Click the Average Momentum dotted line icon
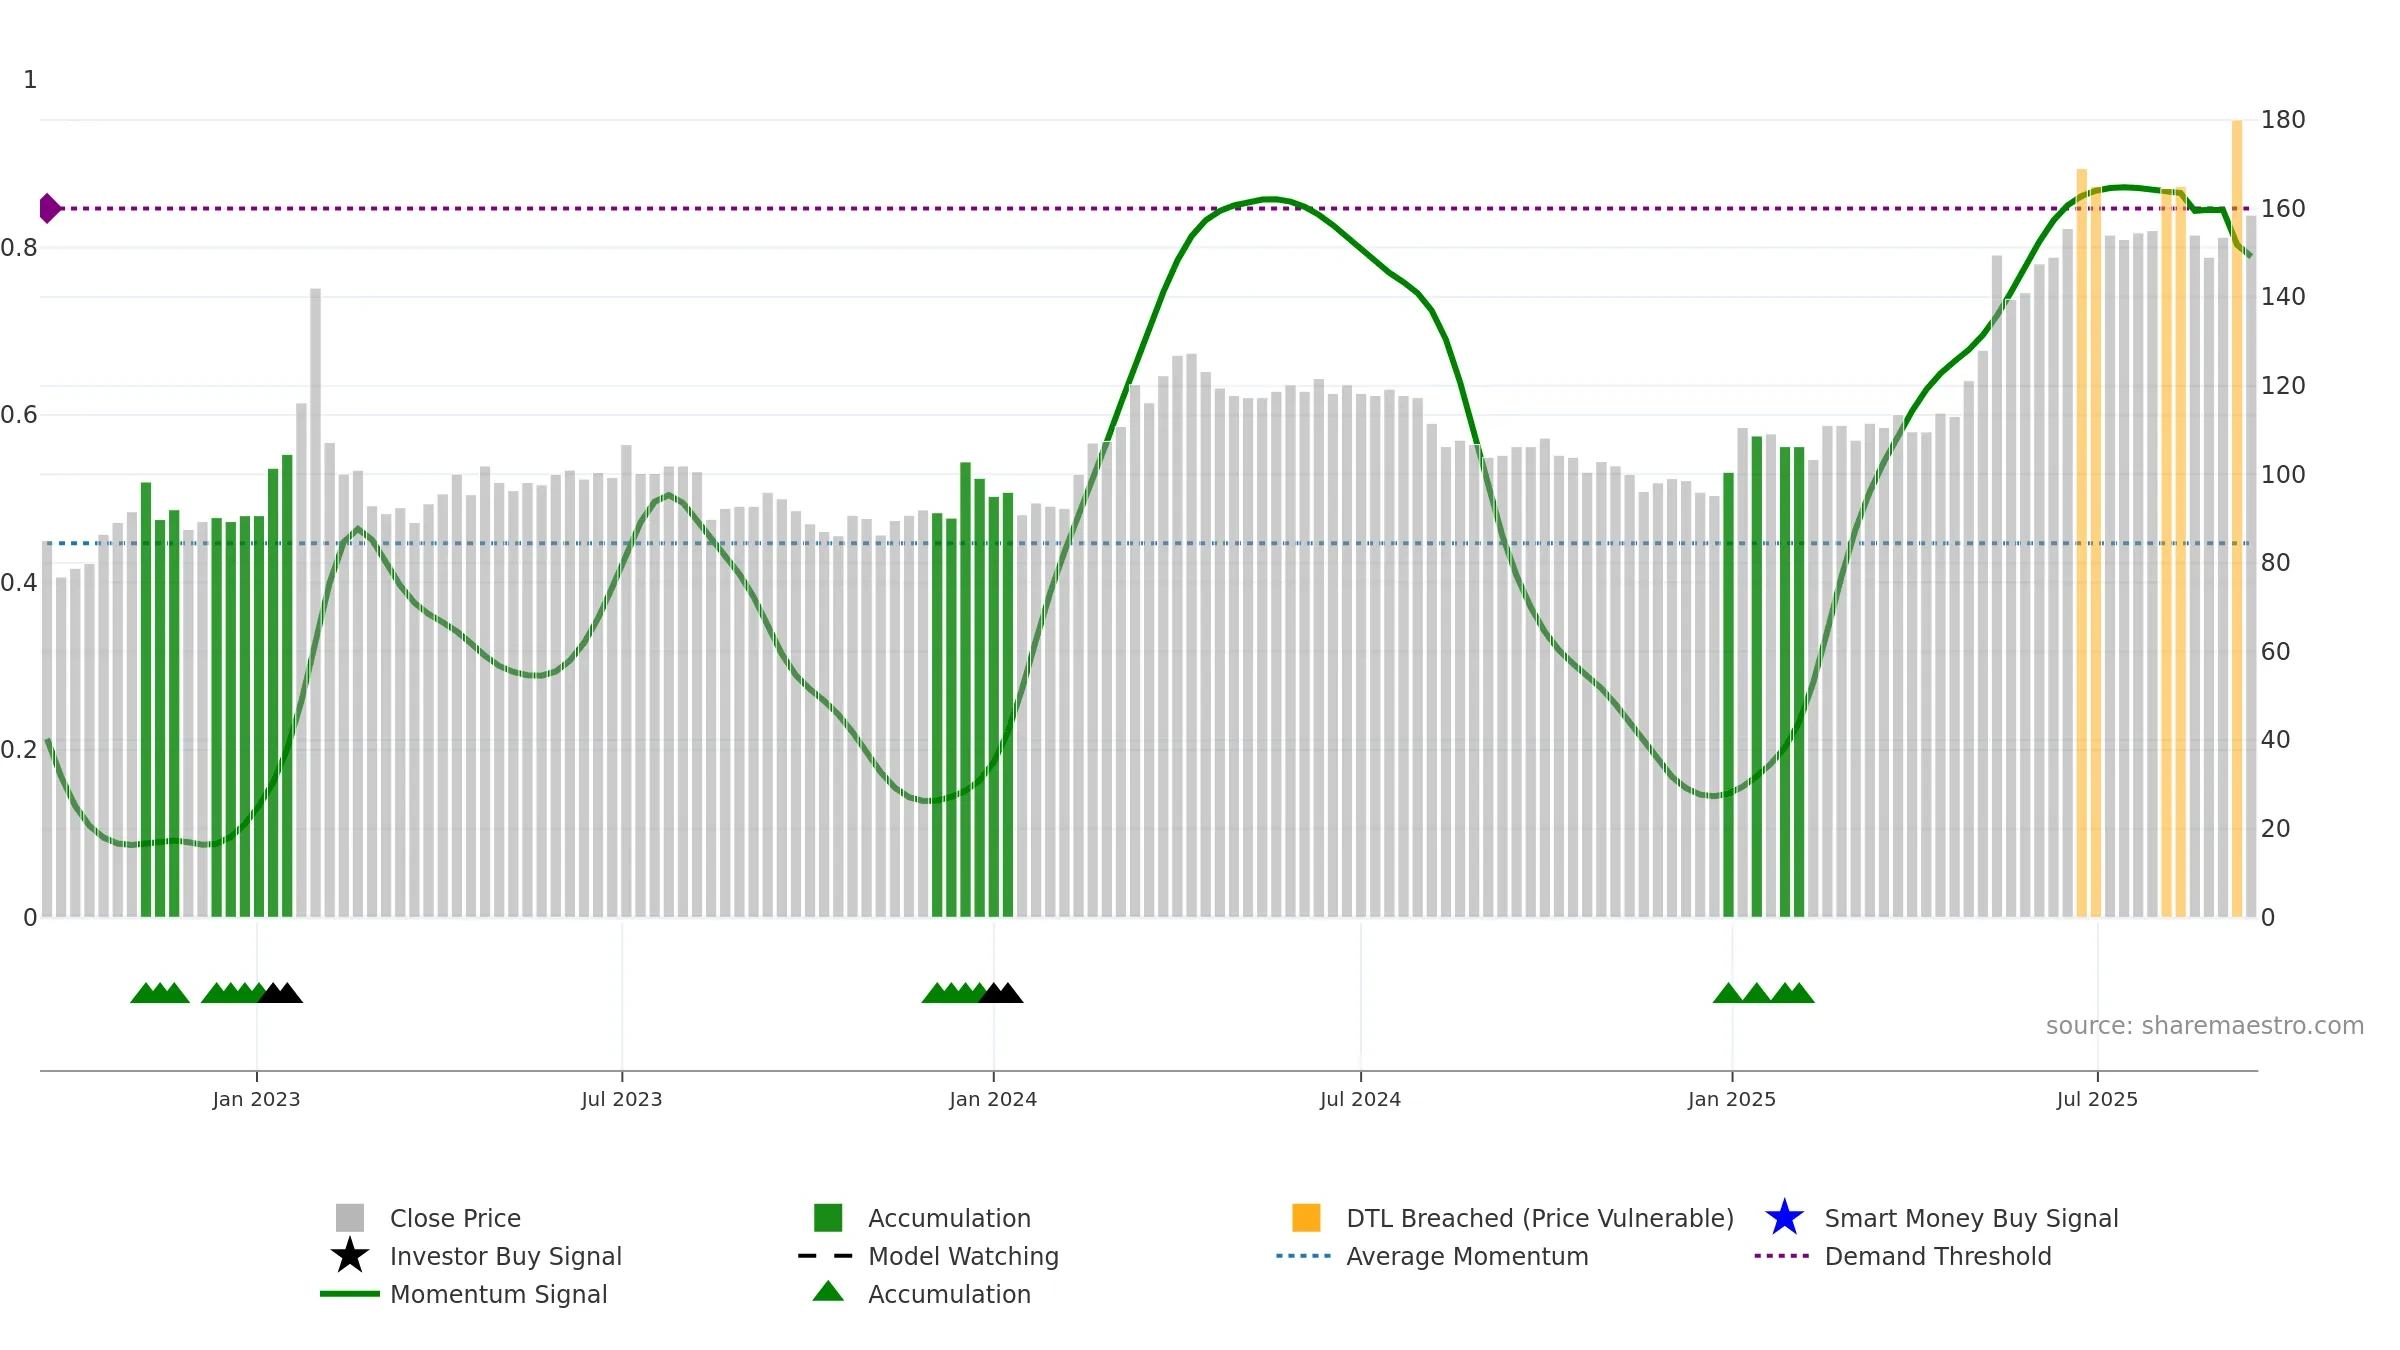 [x=1304, y=1256]
